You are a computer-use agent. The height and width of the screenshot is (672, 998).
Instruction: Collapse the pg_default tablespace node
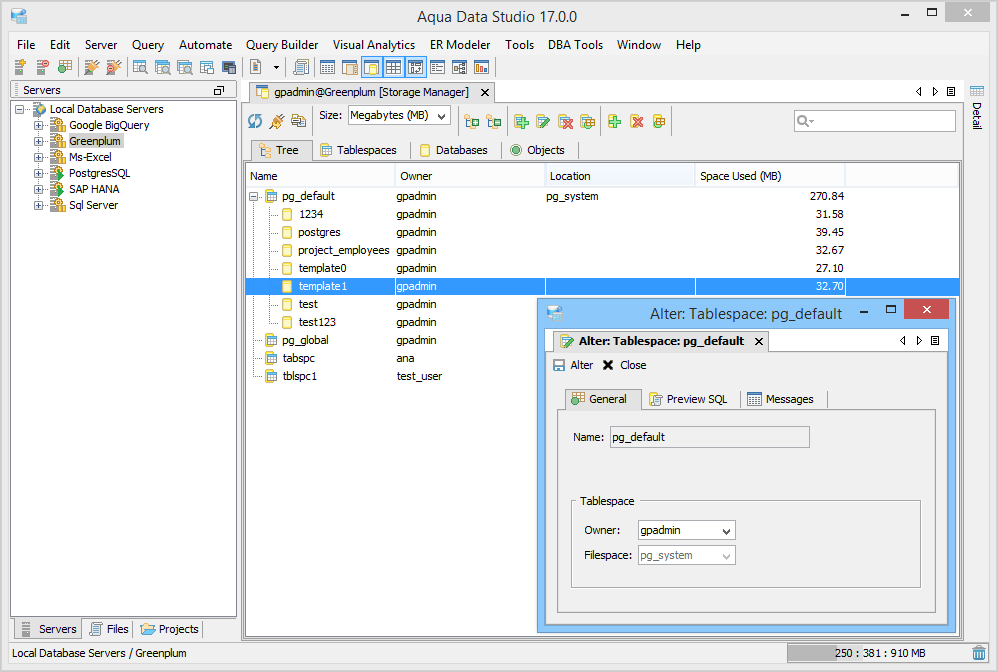(x=253, y=197)
